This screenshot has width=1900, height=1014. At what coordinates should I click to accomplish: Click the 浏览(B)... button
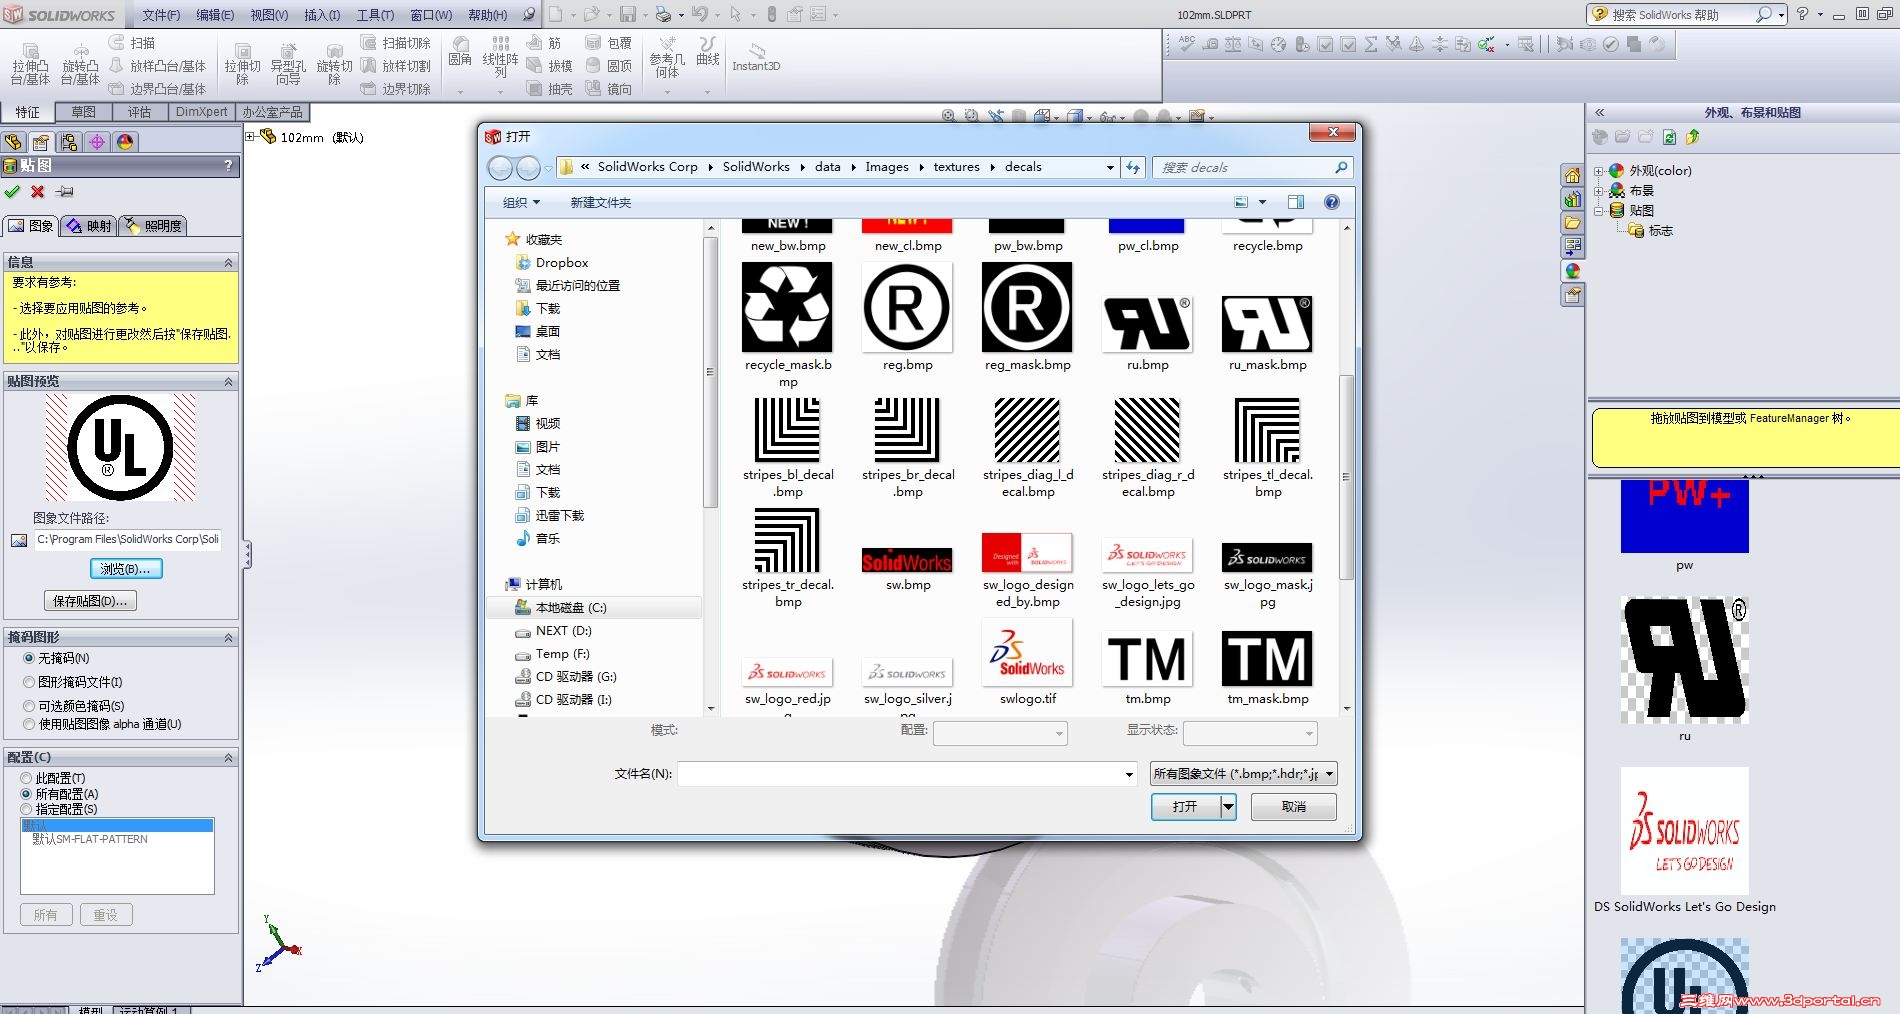pos(126,569)
